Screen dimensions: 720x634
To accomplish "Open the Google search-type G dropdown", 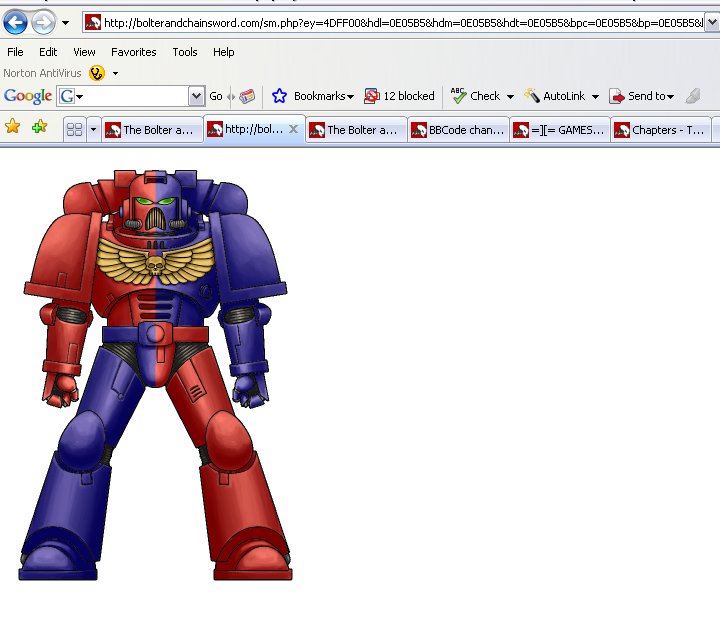I will click(x=71, y=96).
